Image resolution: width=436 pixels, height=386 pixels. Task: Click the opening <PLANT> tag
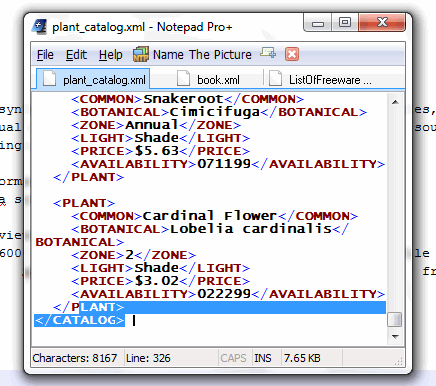point(84,203)
